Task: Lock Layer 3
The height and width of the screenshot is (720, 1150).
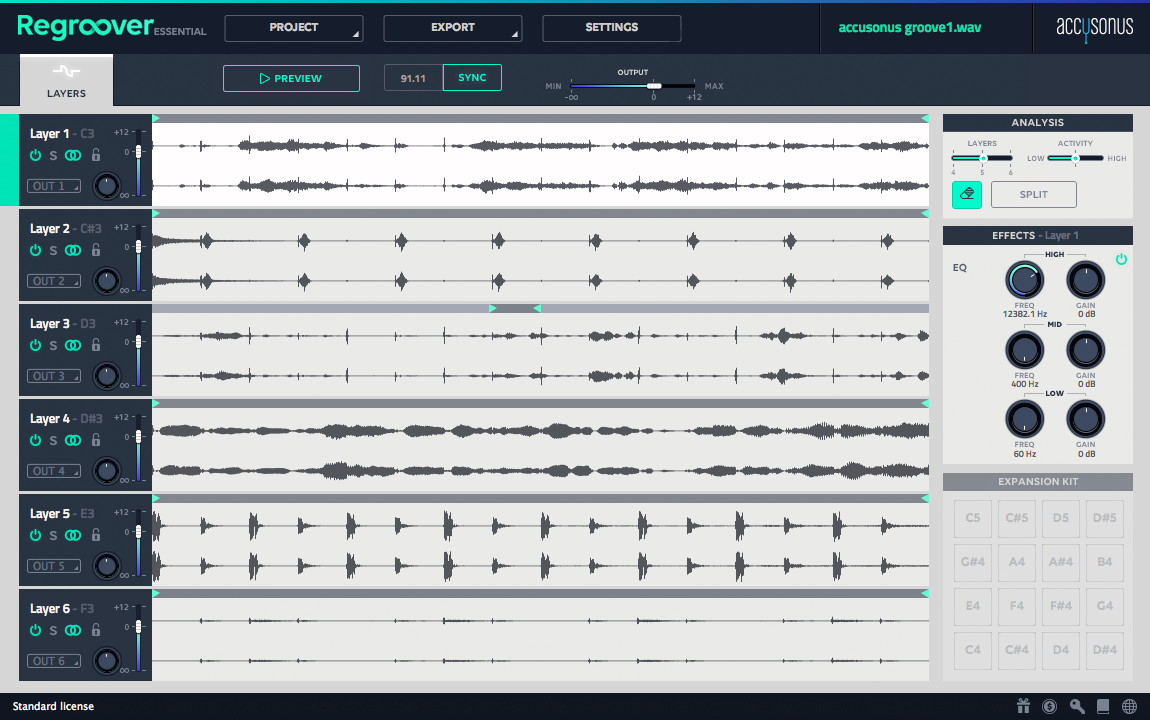Action: tap(95, 345)
